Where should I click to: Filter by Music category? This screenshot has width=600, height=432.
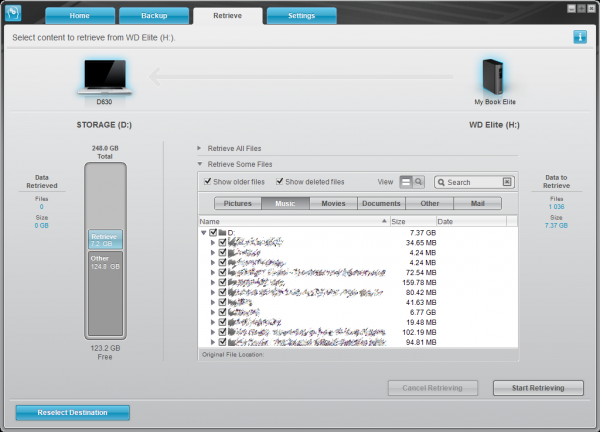coord(285,203)
